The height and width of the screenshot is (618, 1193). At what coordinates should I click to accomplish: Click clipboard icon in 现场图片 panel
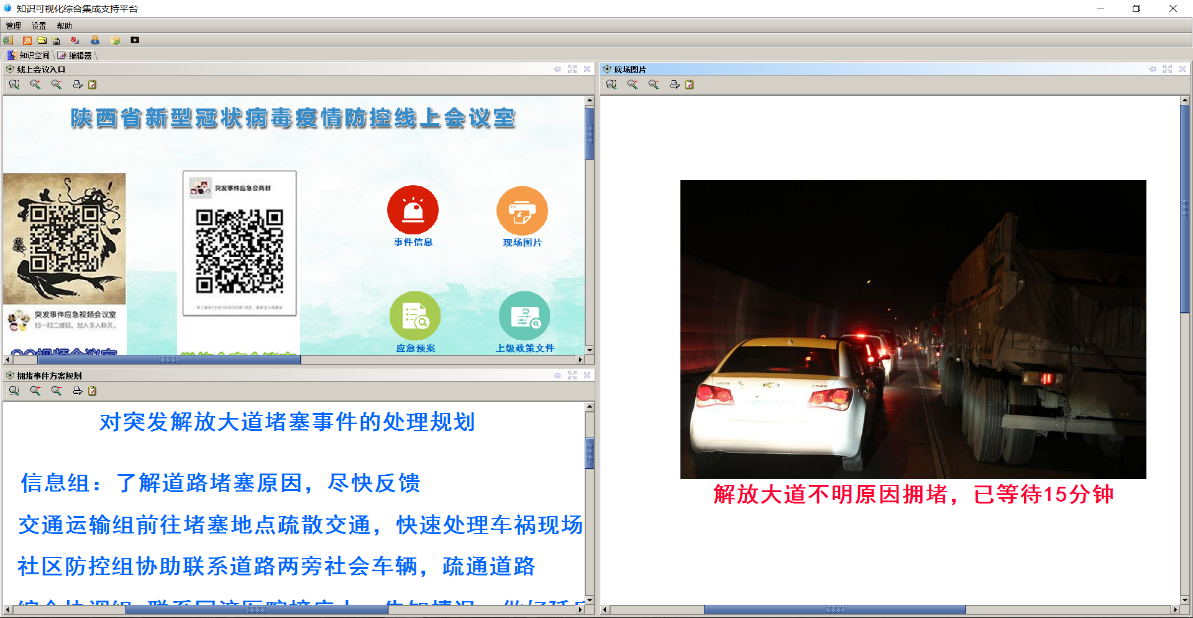coord(689,84)
